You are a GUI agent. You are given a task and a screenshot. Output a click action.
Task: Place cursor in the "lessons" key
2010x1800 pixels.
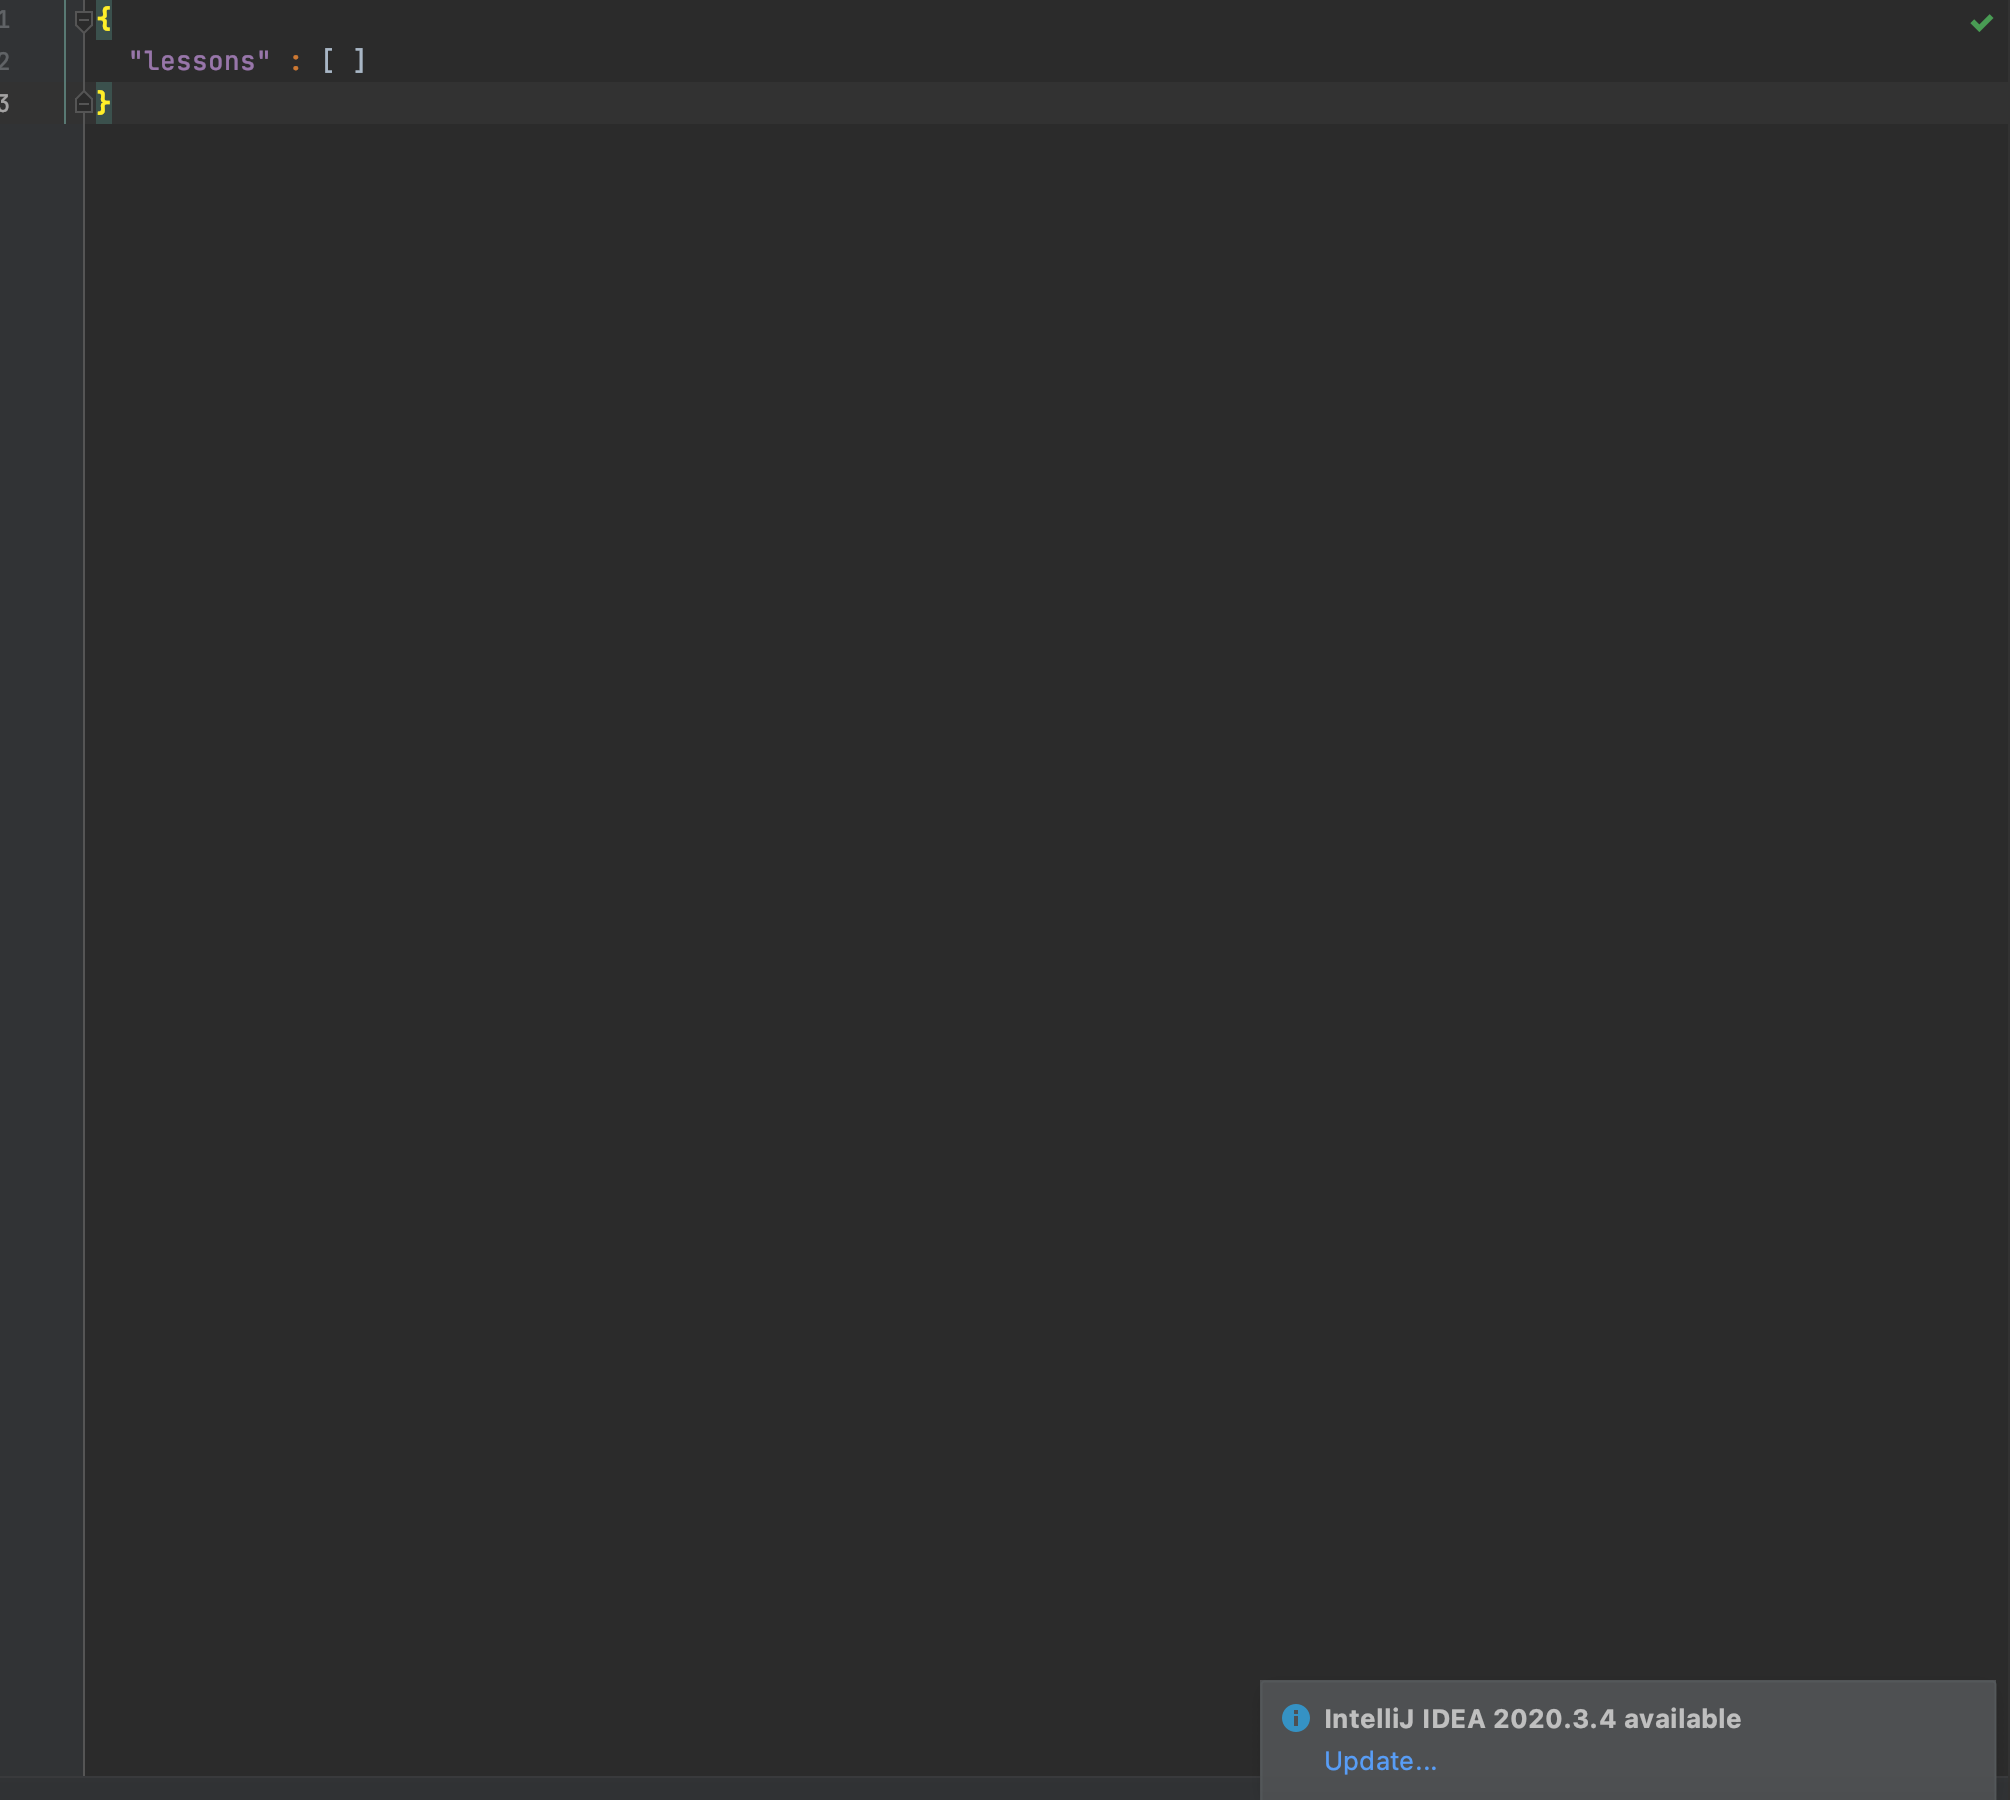click(x=199, y=61)
